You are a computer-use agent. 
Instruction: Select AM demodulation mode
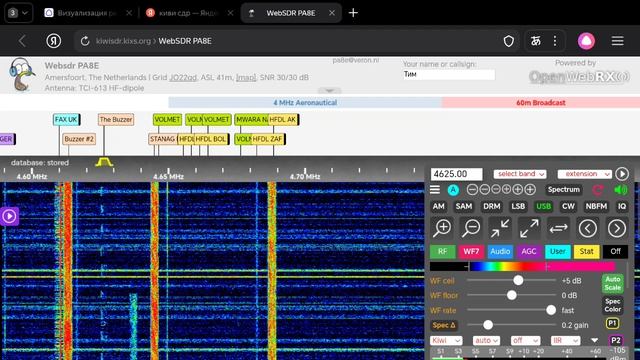438,207
